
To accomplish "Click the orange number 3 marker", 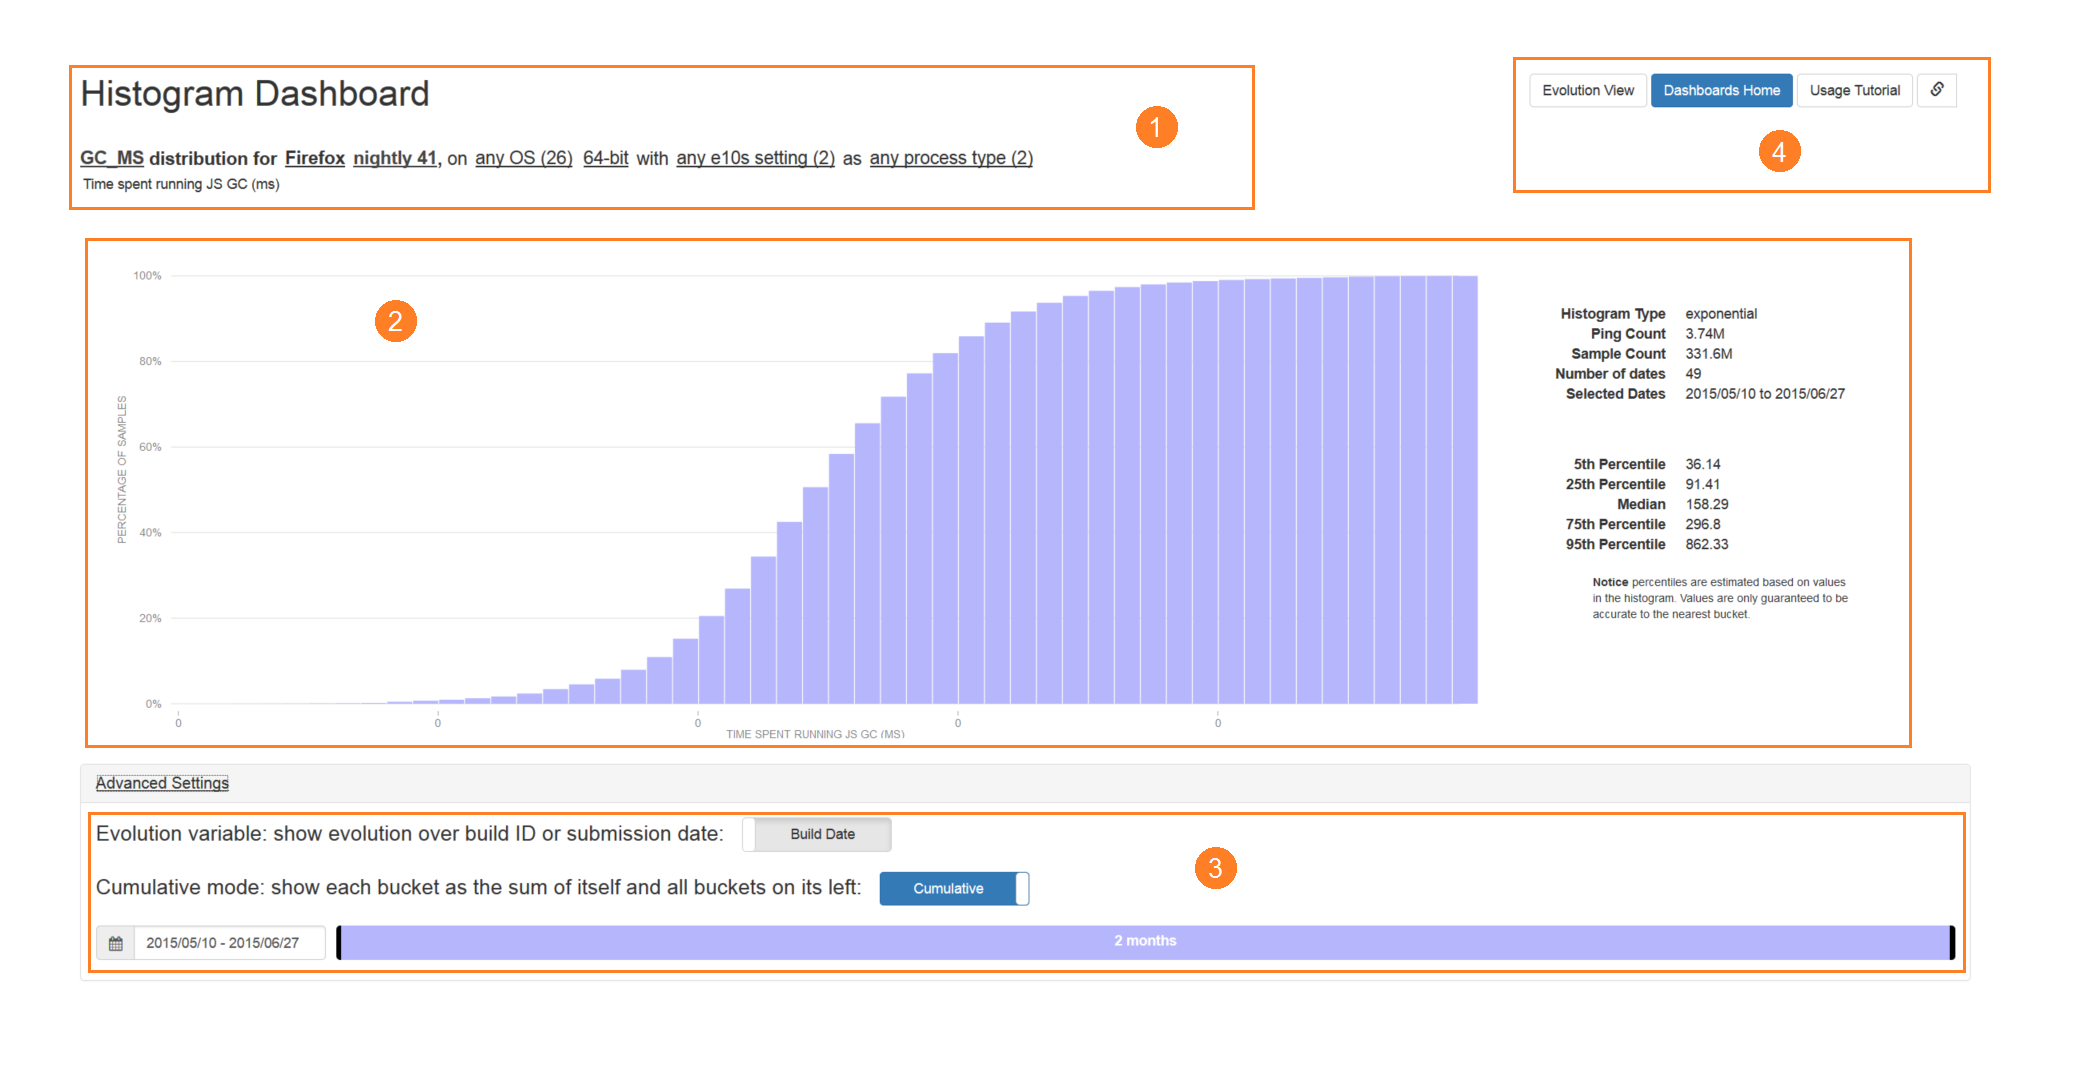I will click(x=1215, y=868).
